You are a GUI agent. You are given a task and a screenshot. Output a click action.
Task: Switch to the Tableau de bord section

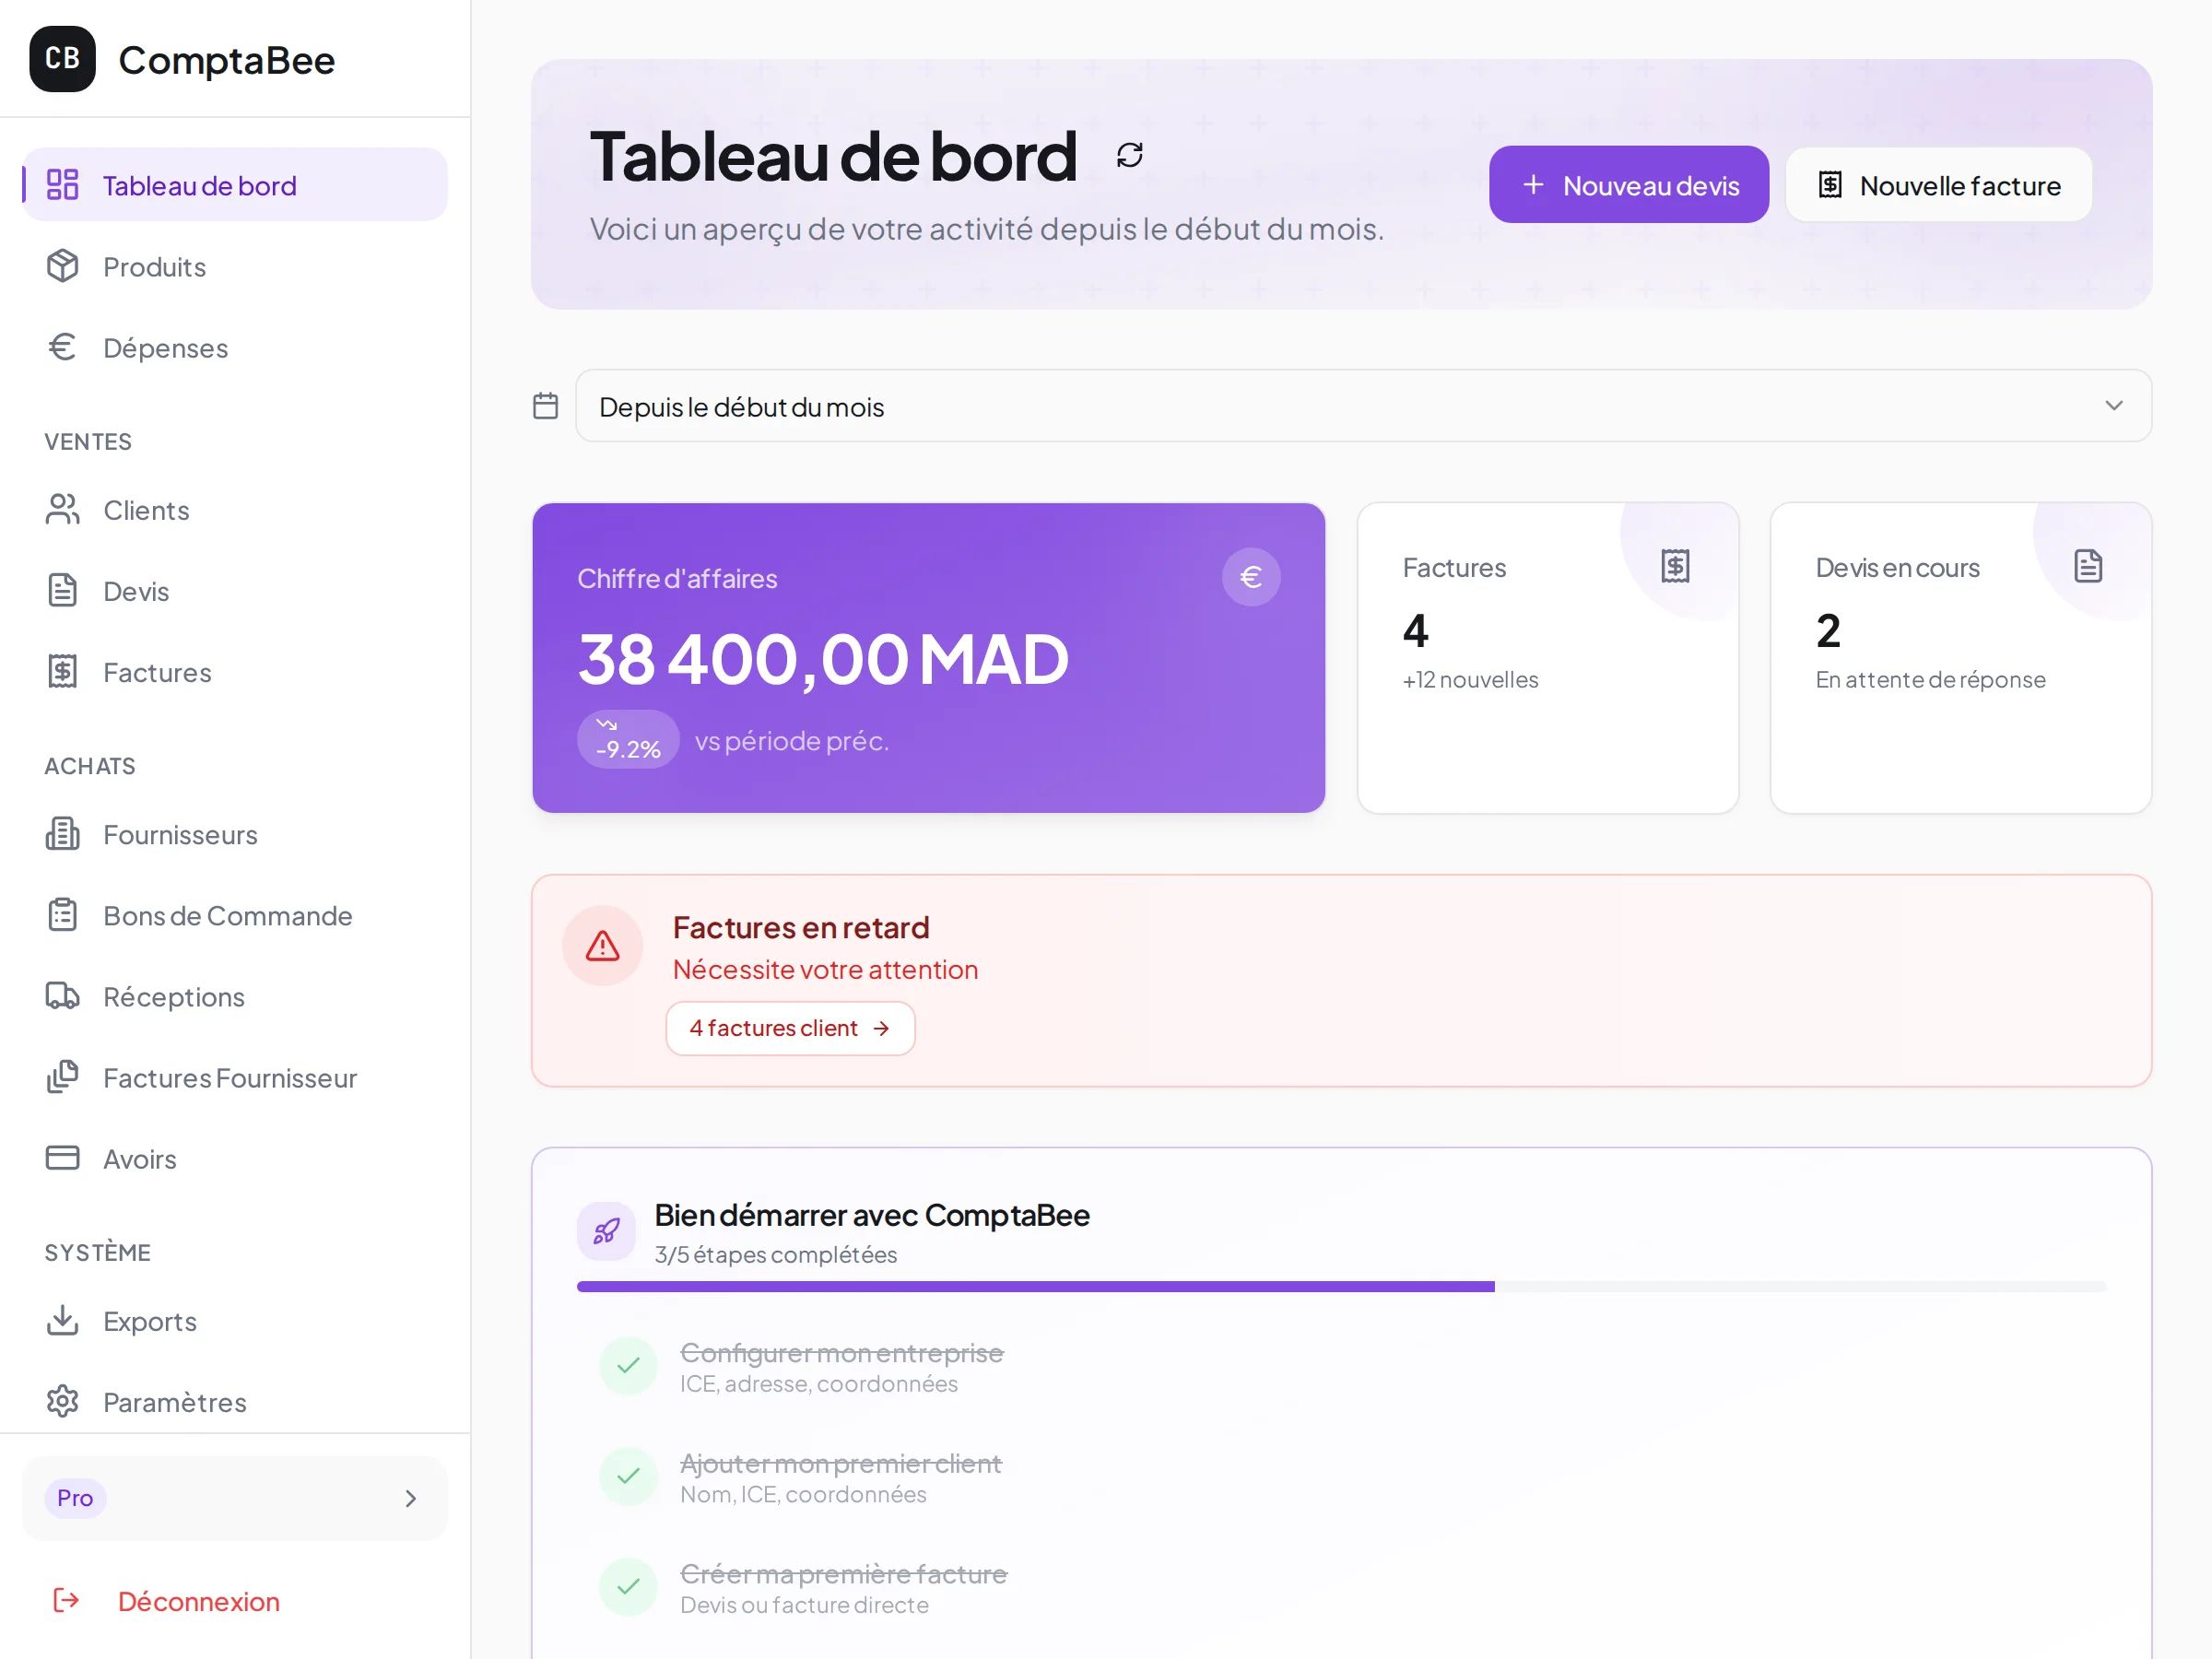(199, 184)
